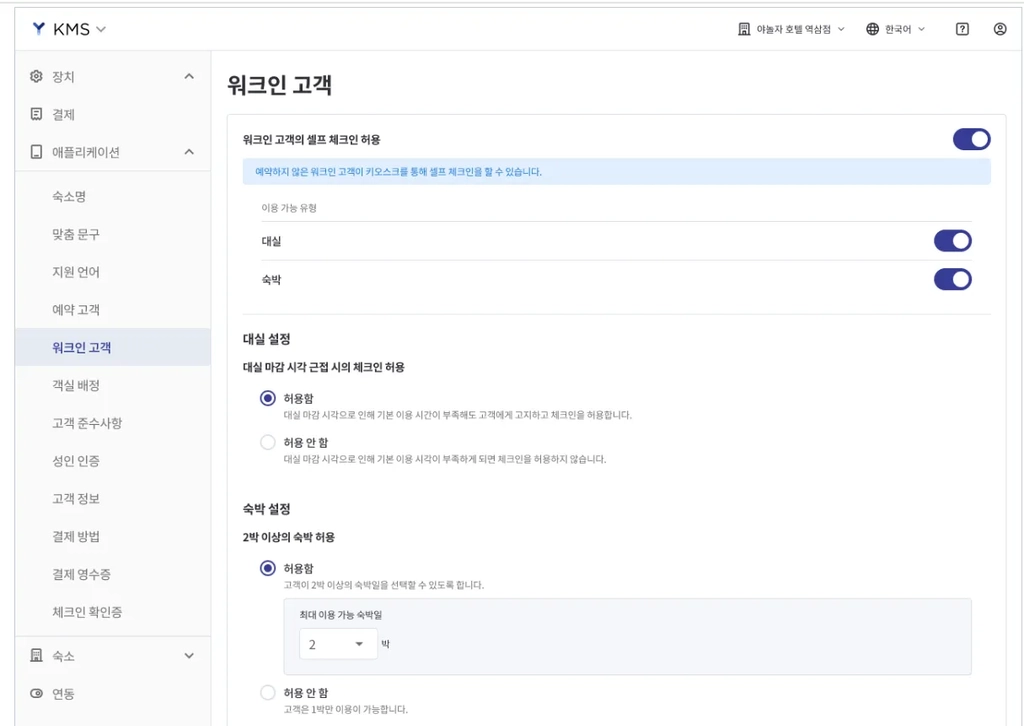This screenshot has width=1024, height=726.
Task: Open the 야놀자 호텔 역삼점 property dropdown
Action: pos(792,29)
